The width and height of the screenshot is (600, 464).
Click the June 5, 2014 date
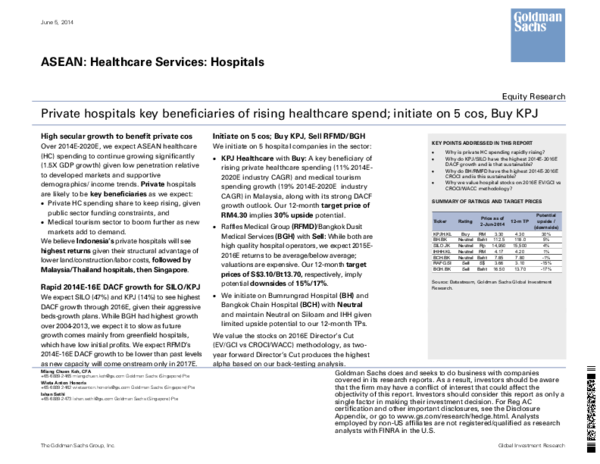[59, 20]
